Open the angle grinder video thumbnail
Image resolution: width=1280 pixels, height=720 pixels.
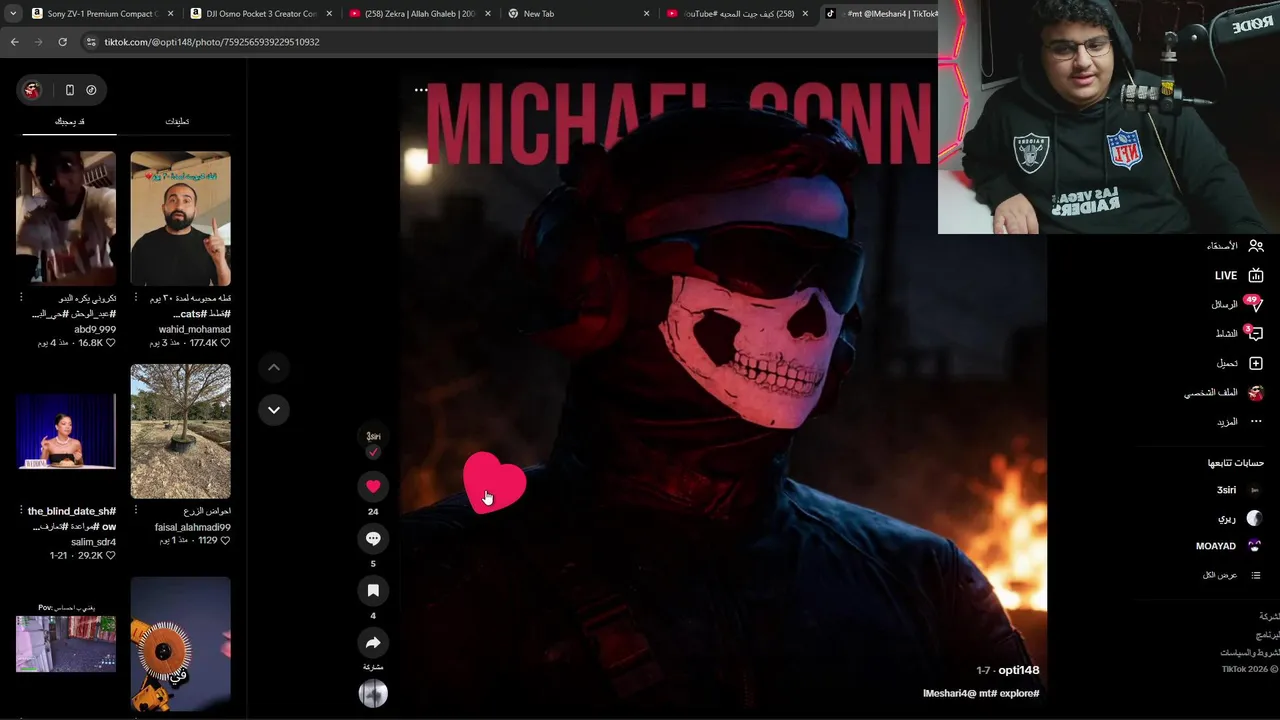coord(180,644)
